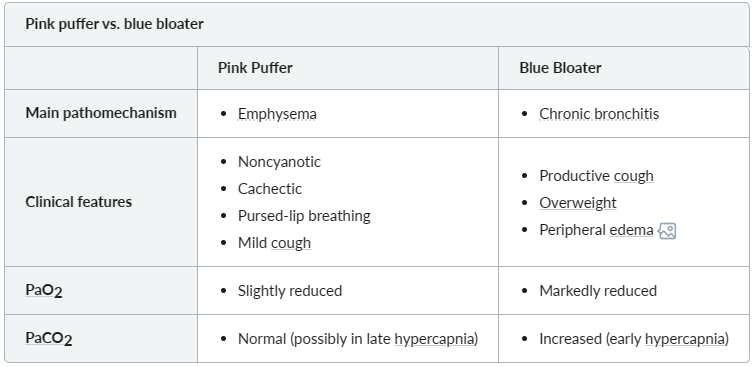Viewport: 755px width, 367px height.
Task: Click the Noncyanotic bullet text
Action: pos(279,162)
